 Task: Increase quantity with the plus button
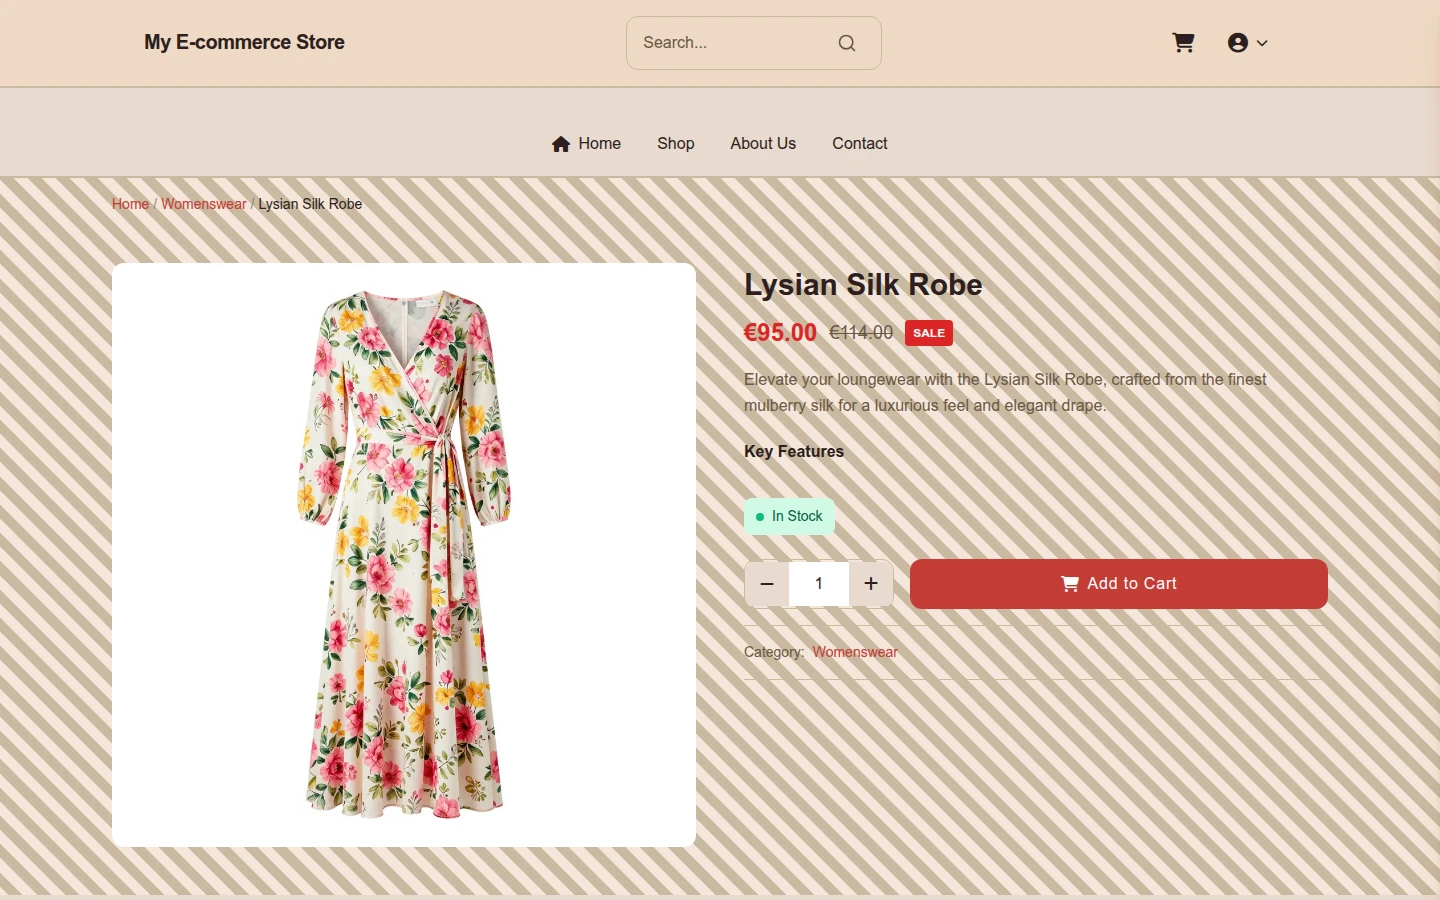(871, 584)
